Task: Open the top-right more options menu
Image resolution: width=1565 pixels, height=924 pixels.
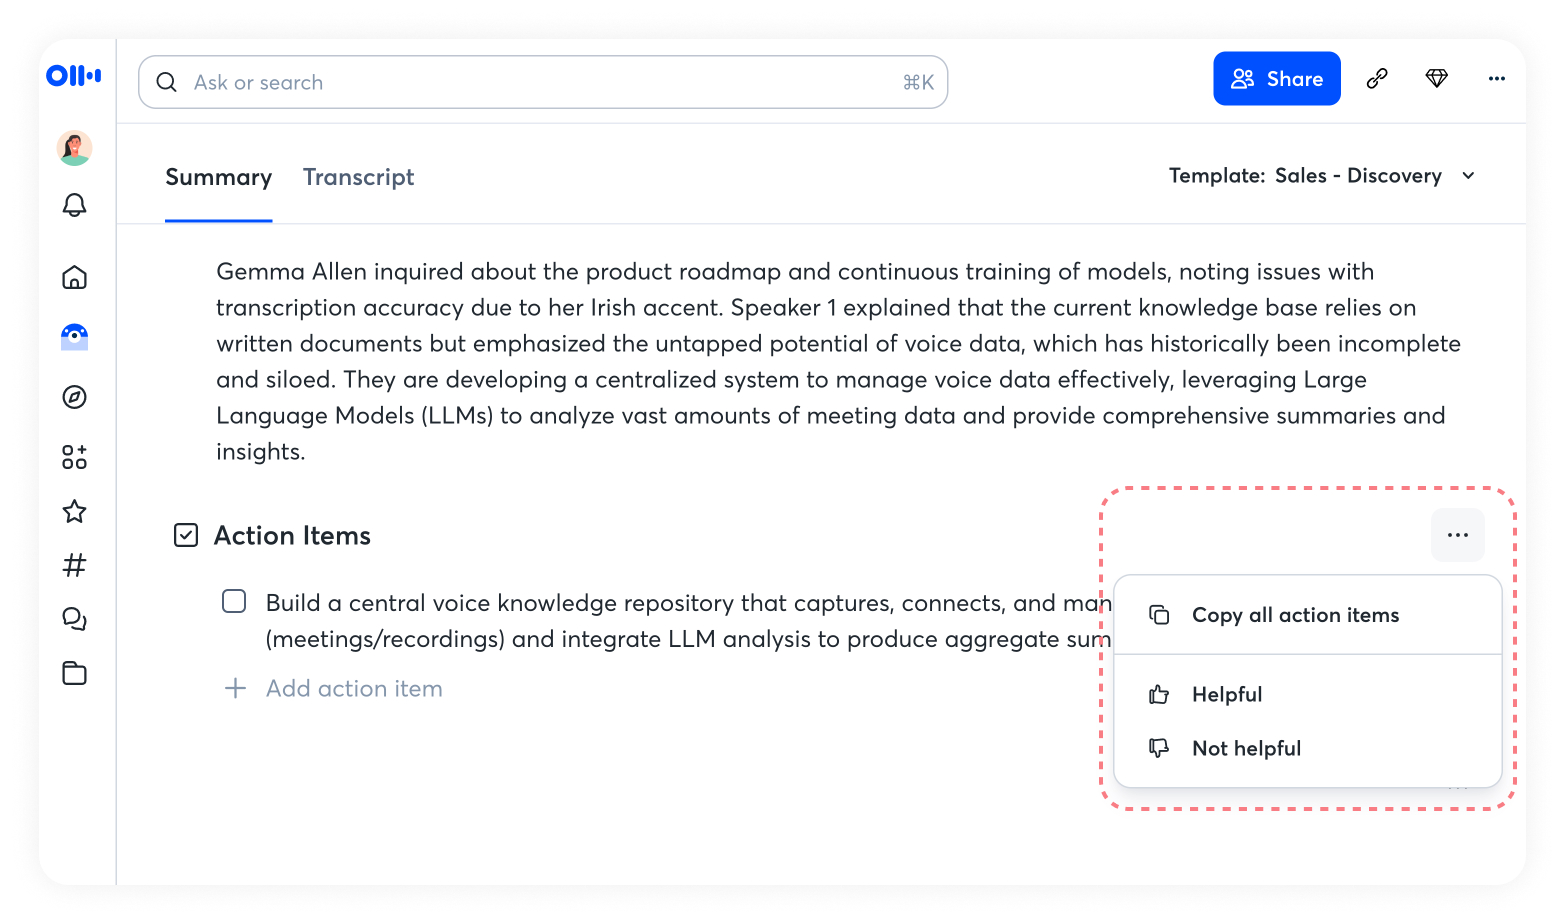Action: coord(1496,78)
